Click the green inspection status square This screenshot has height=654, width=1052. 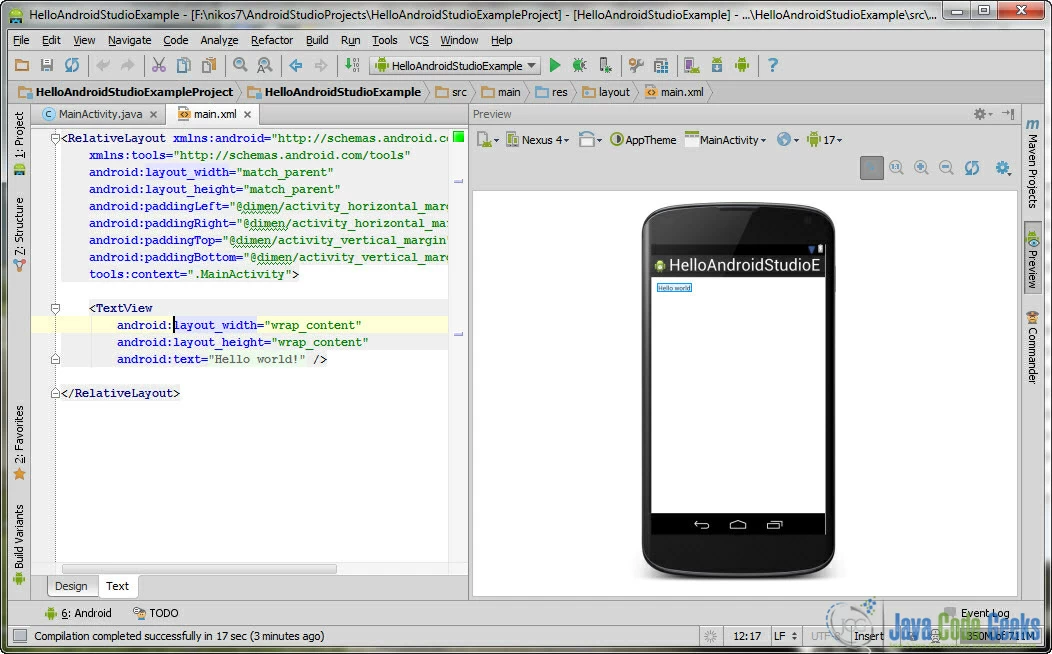(458, 138)
